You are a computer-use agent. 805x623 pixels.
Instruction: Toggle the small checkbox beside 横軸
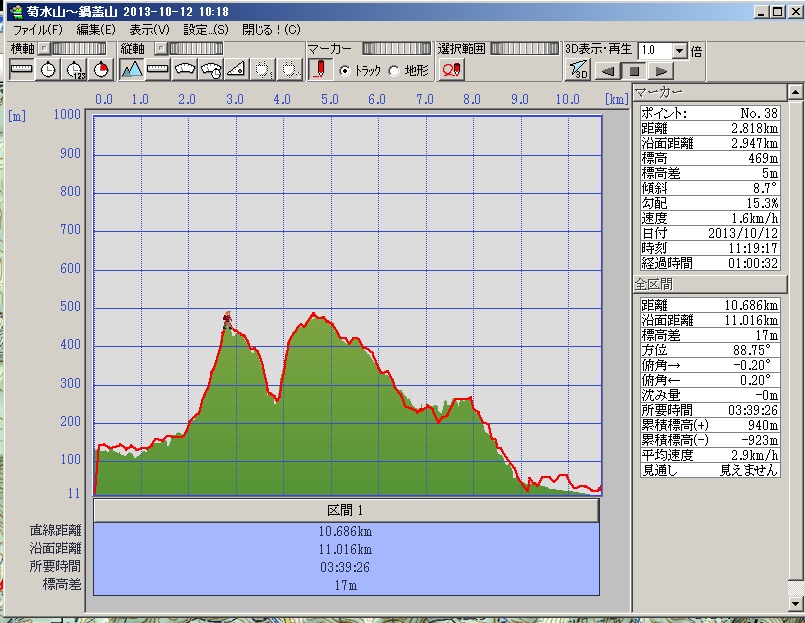coord(44,48)
